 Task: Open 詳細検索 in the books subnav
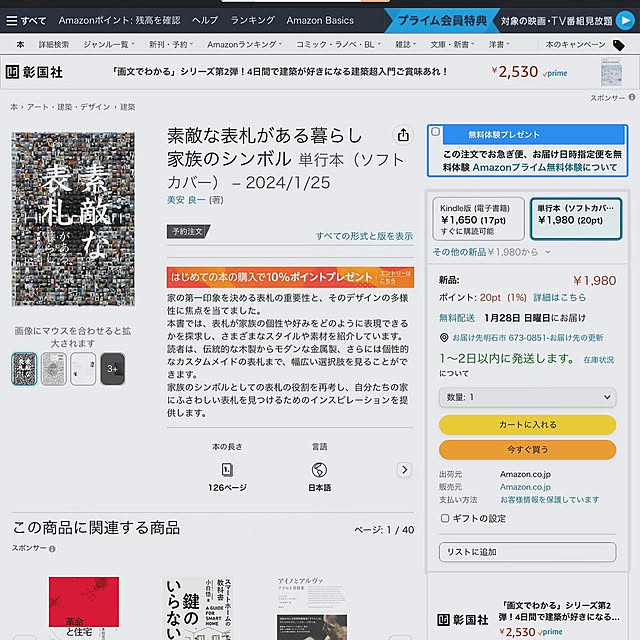53,44
